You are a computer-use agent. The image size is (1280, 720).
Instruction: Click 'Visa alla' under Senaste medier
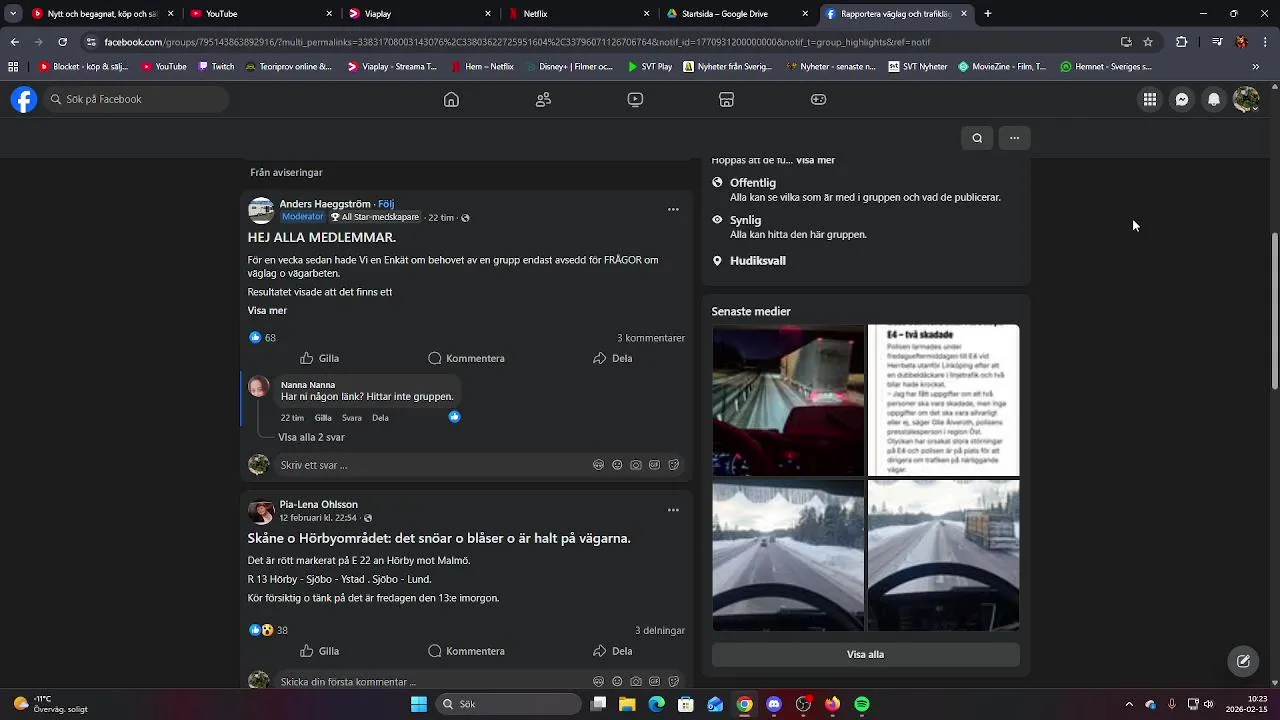865,654
